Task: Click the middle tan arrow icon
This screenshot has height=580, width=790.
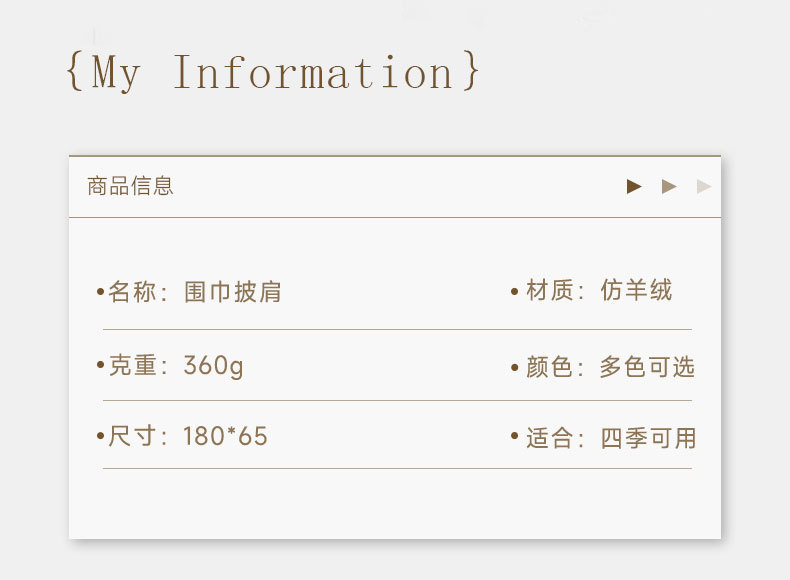Action: pyautogui.click(x=669, y=186)
